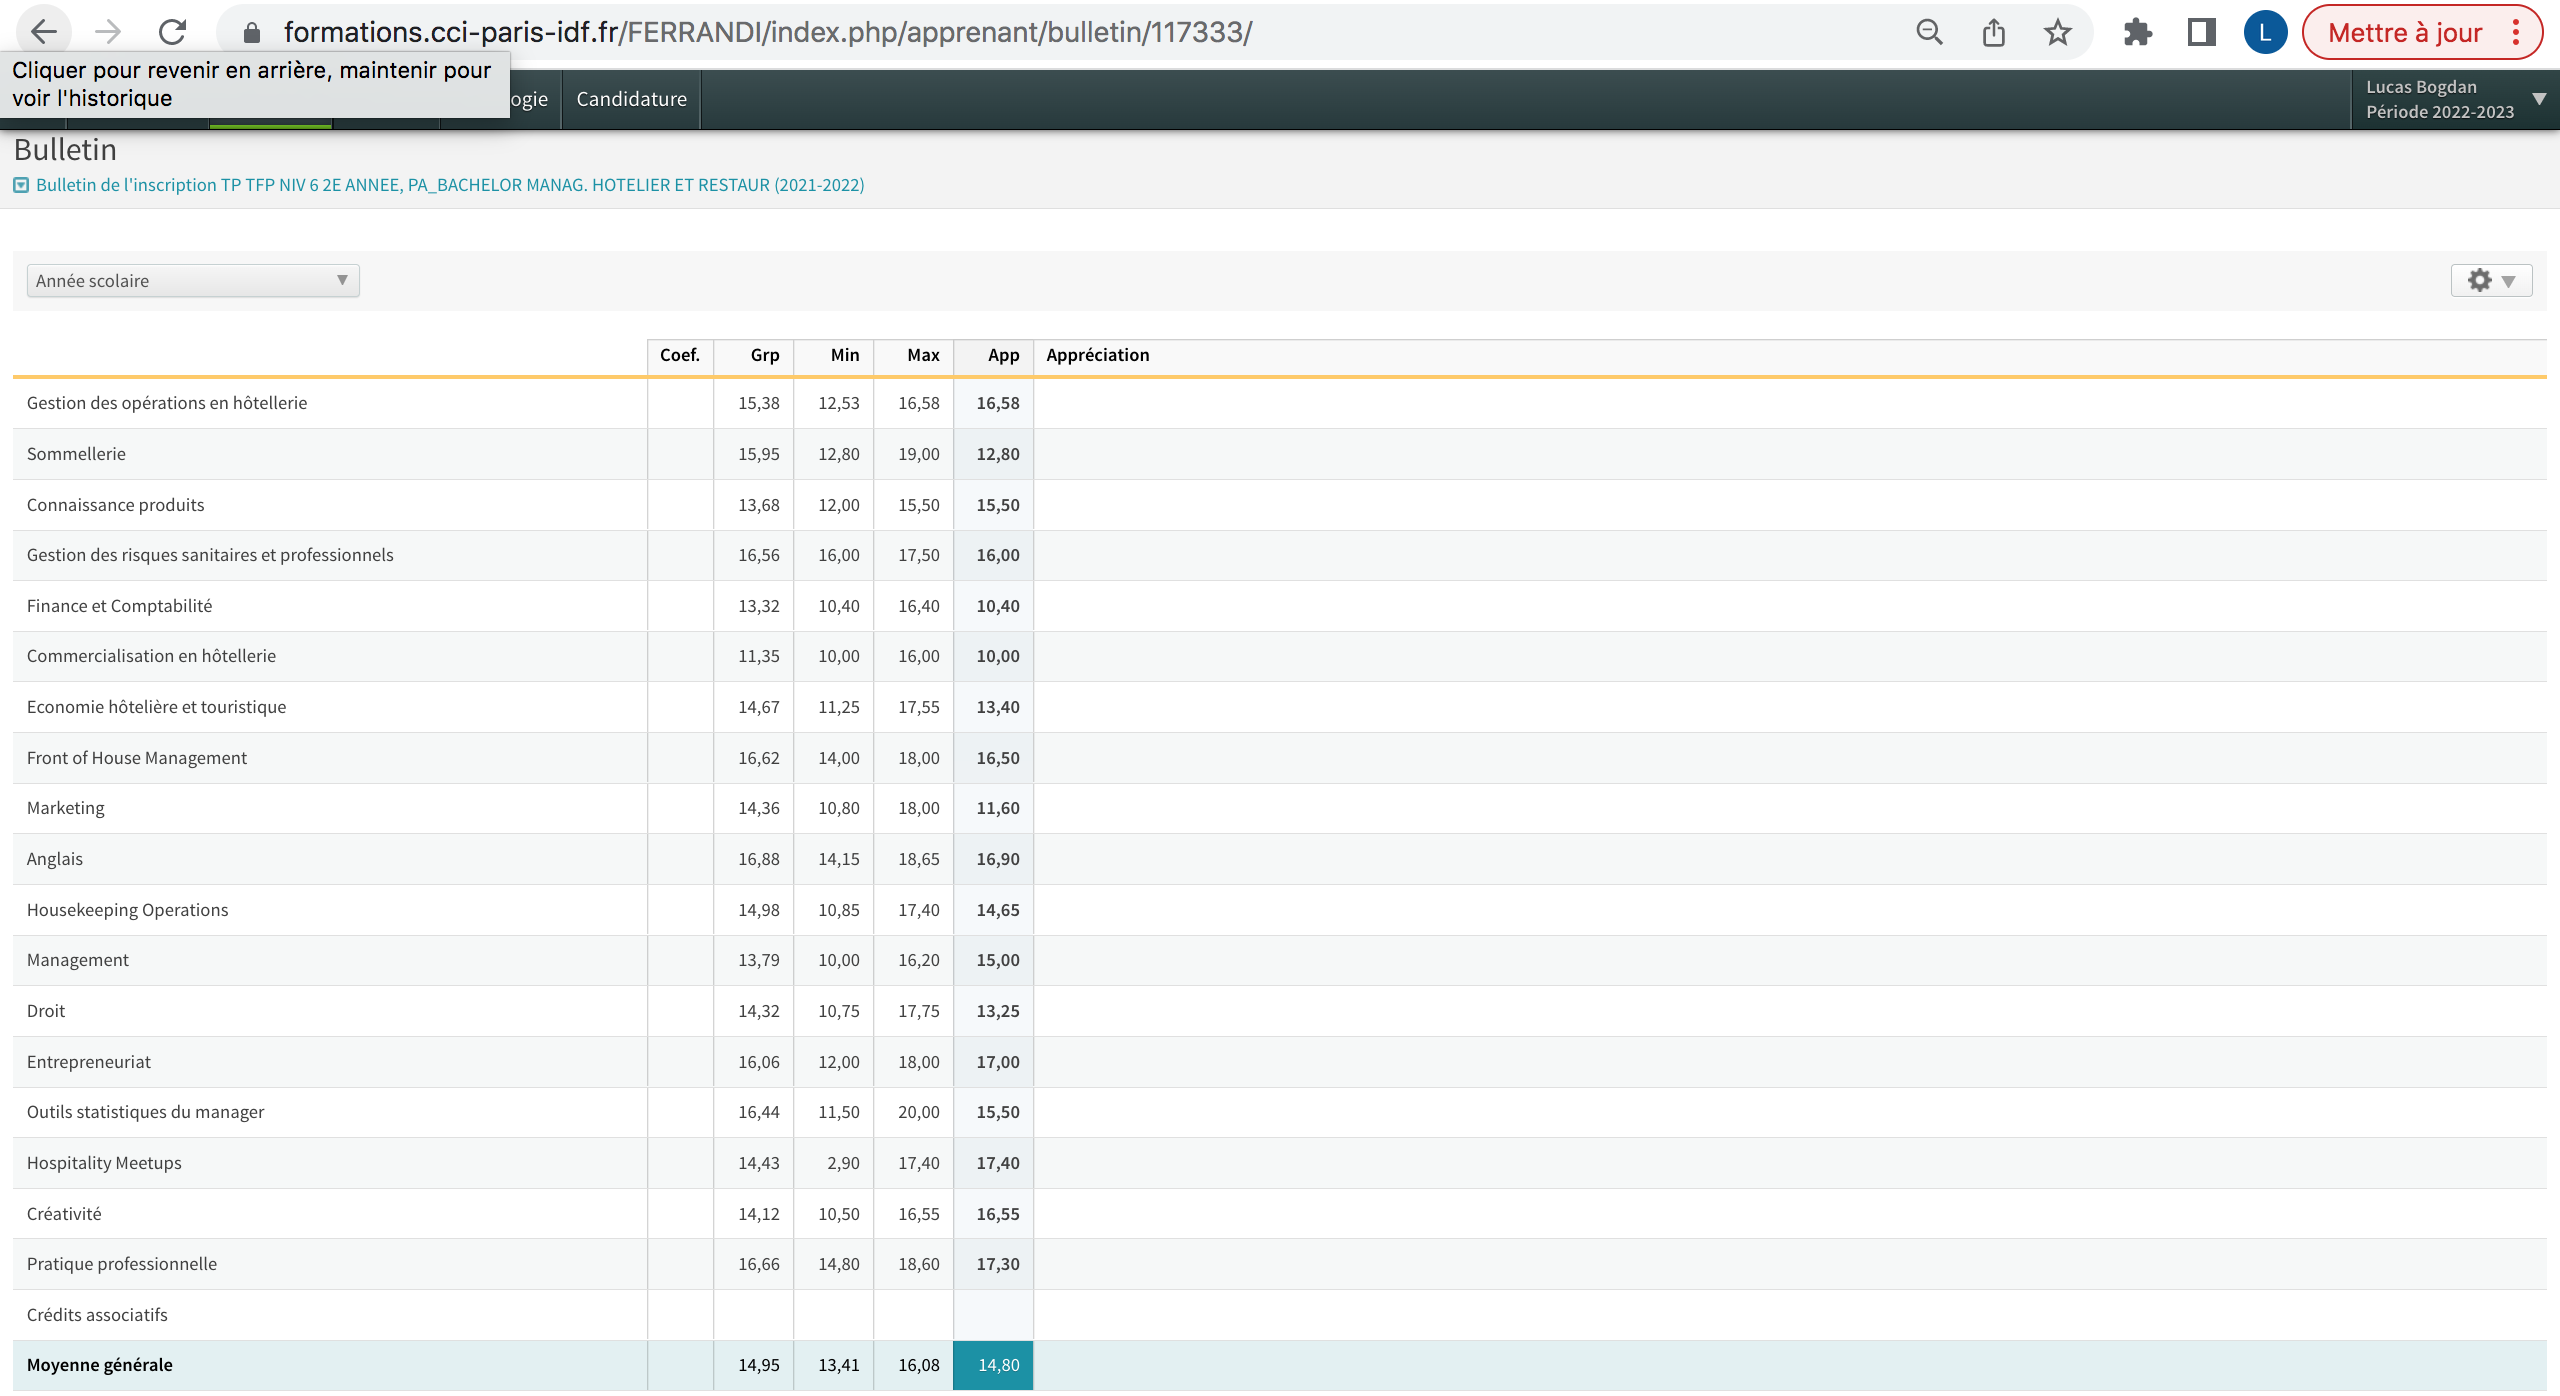Reload the page with refresh icon
This screenshot has height=1396, width=2560.
pos(172,32)
